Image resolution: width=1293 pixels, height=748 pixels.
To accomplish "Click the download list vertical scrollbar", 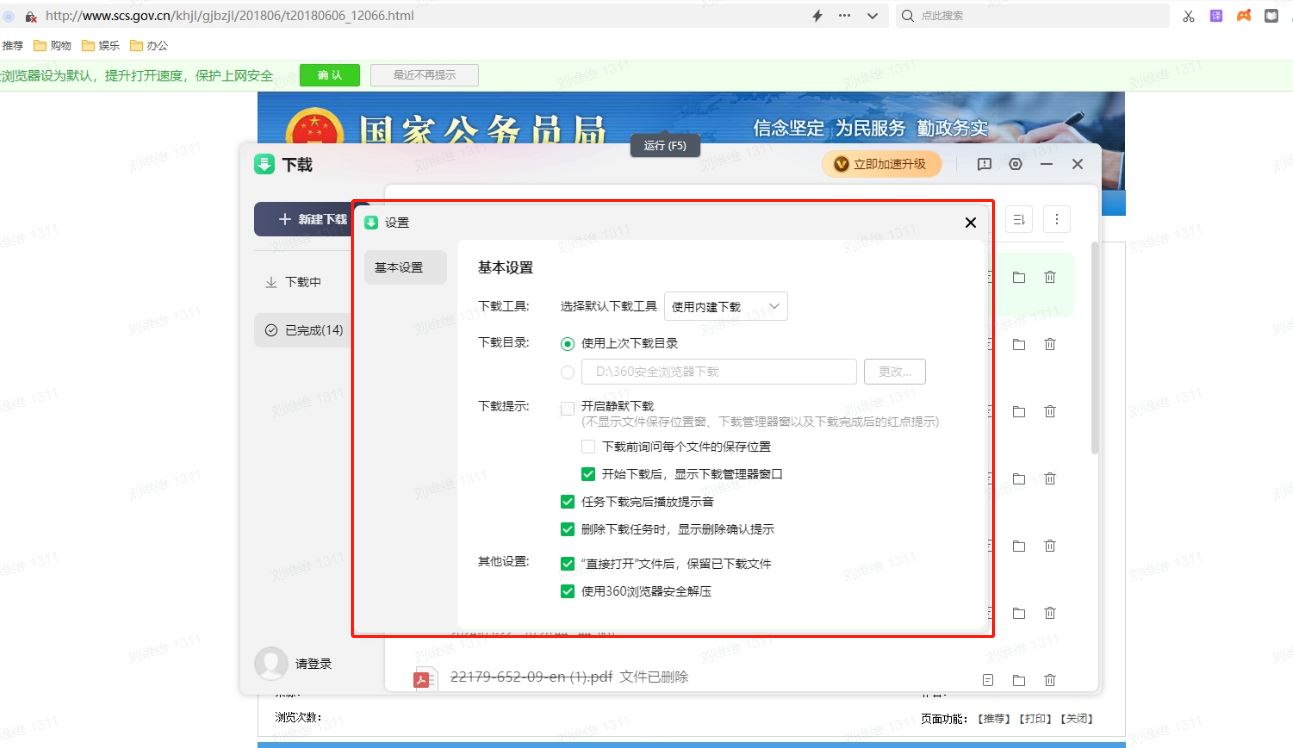I will click(x=1095, y=348).
